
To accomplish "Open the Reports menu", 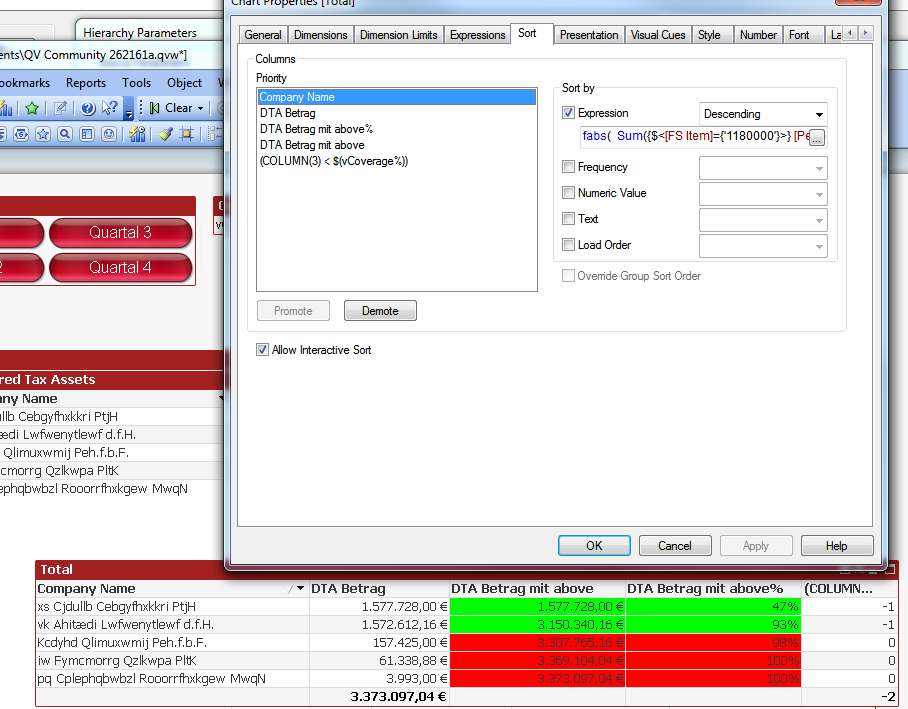I will tap(86, 83).
